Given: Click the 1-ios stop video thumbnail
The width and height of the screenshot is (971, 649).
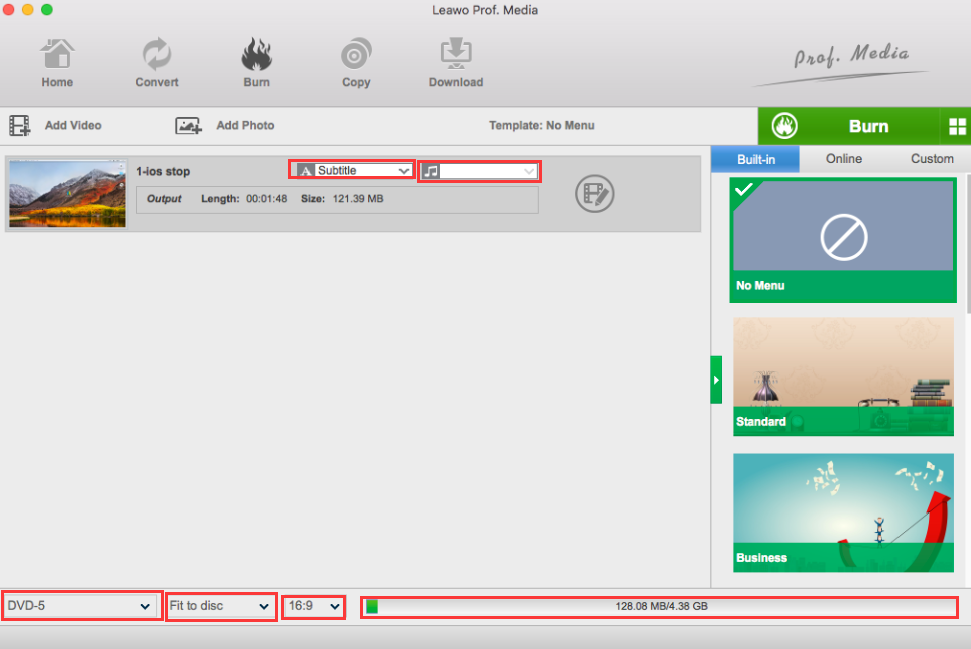Looking at the screenshot, I should [x=67, y=194].
